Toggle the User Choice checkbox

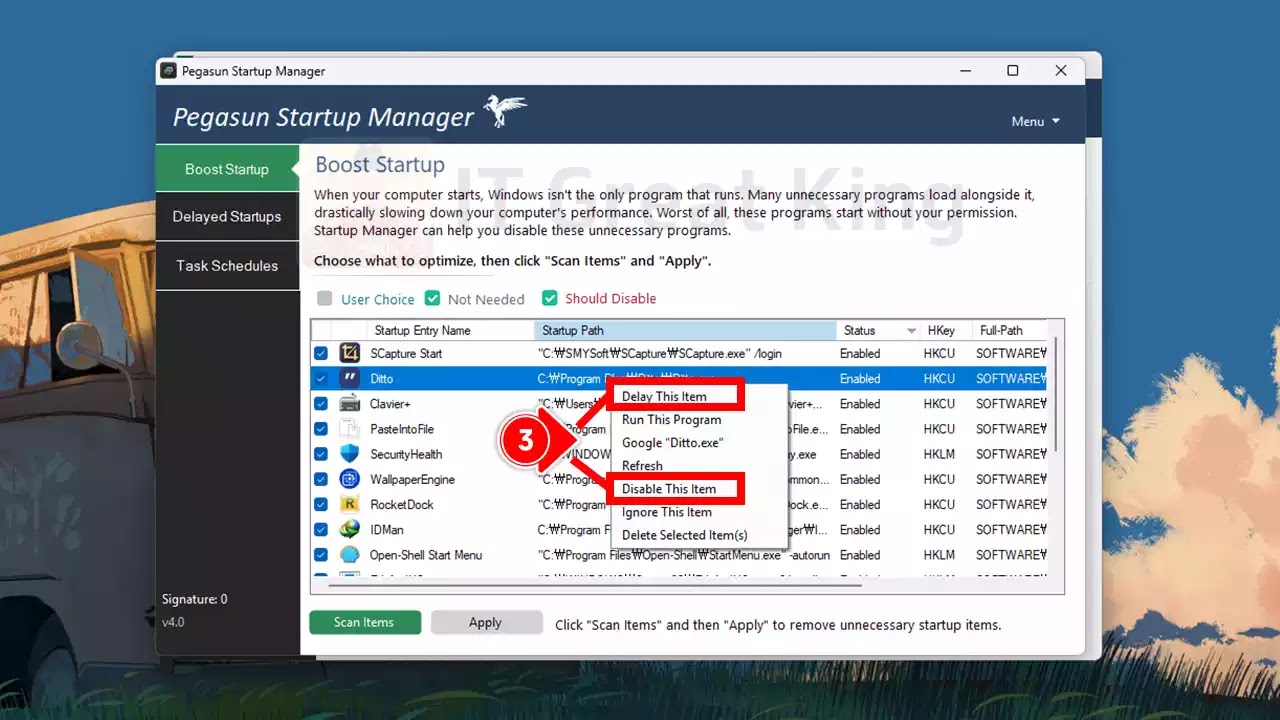pyautogui.click(x=324, y=298)
